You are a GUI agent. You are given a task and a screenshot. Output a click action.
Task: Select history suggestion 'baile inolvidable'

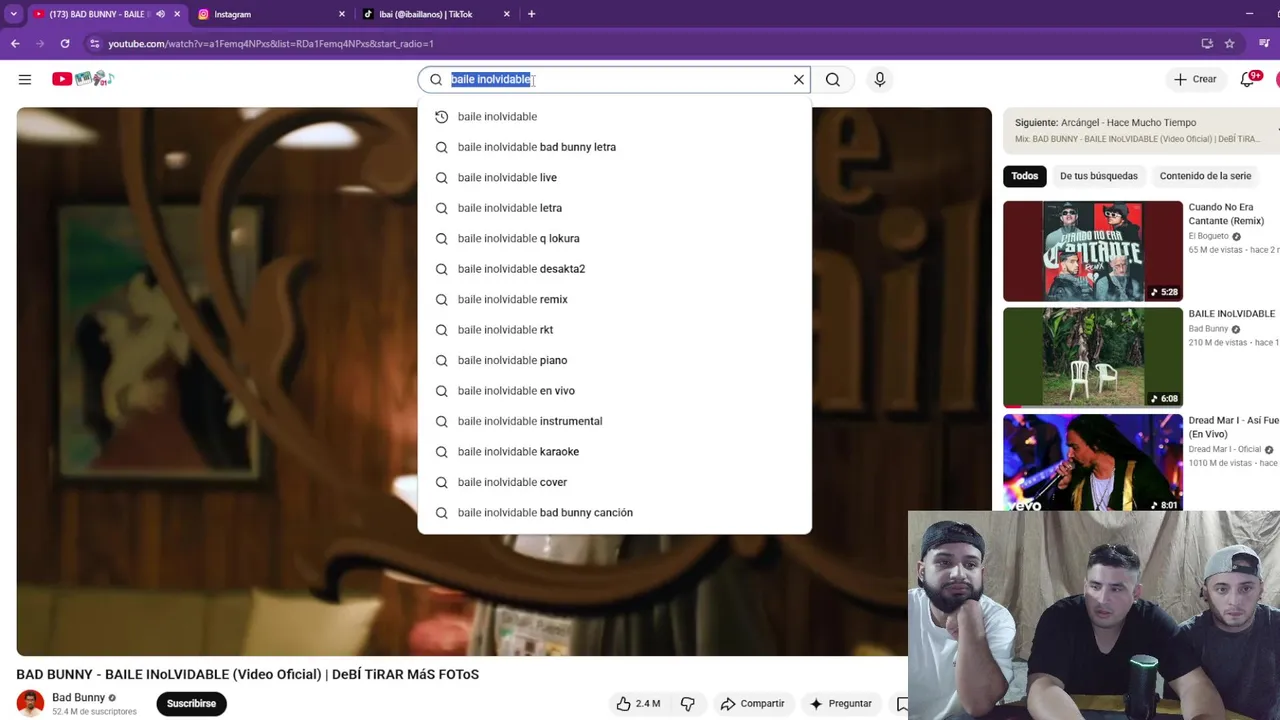click(x=614, y=117)
